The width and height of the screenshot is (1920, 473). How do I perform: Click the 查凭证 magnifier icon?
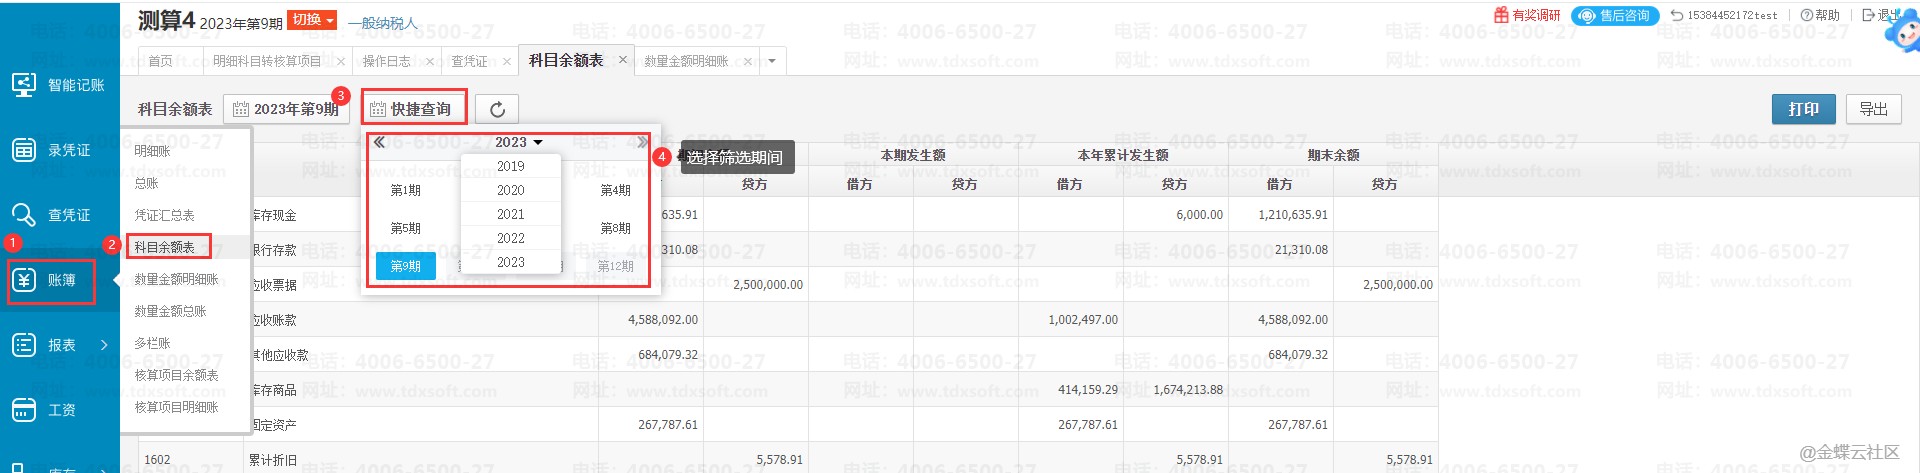[24, 215]
